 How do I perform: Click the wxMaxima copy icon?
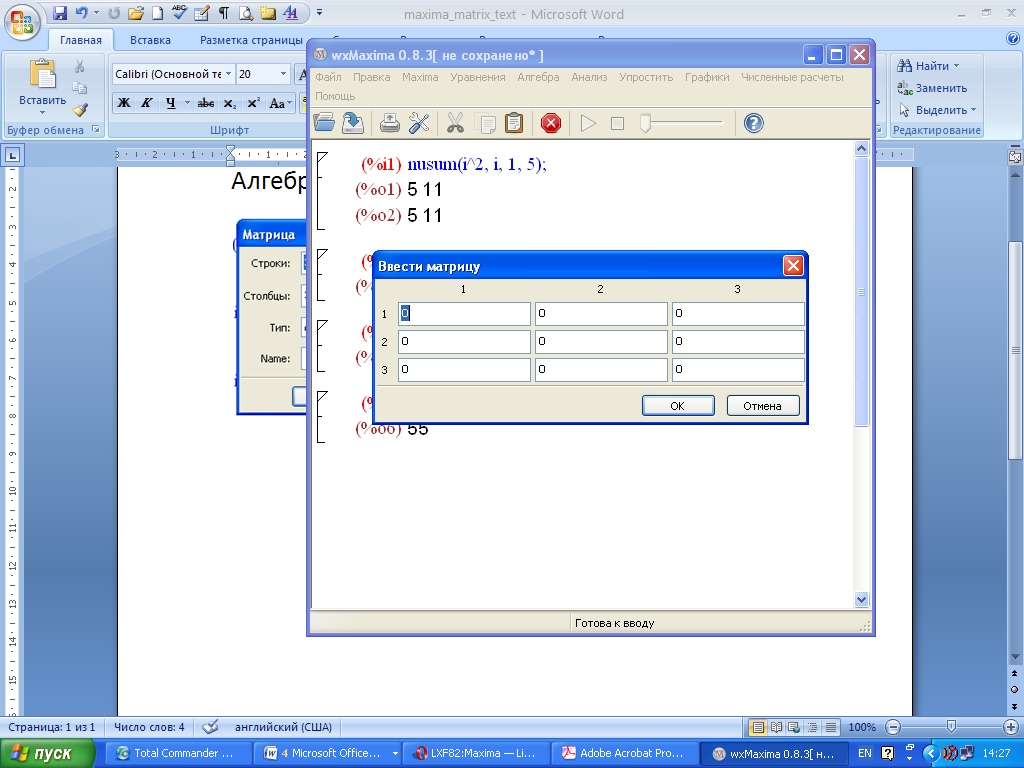tap(485, 122)
